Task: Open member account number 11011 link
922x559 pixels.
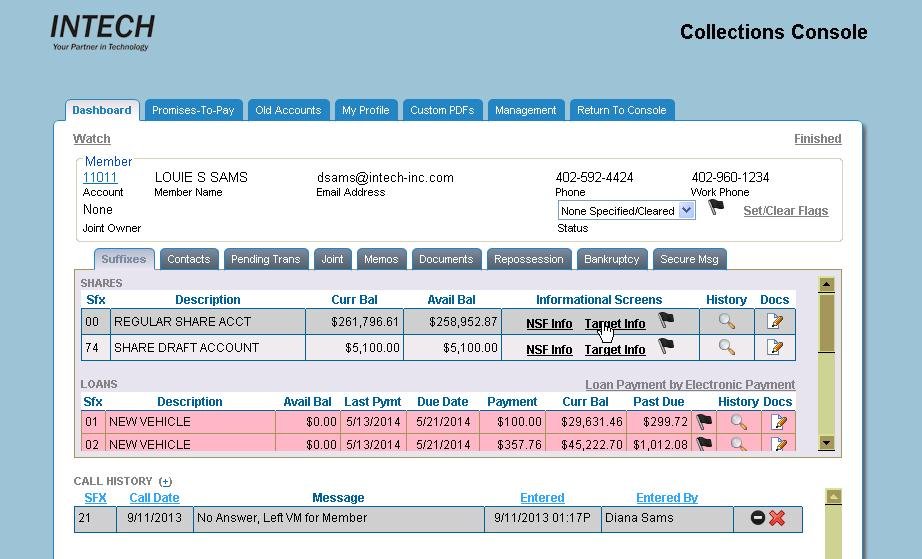Action: click(100, 177)
